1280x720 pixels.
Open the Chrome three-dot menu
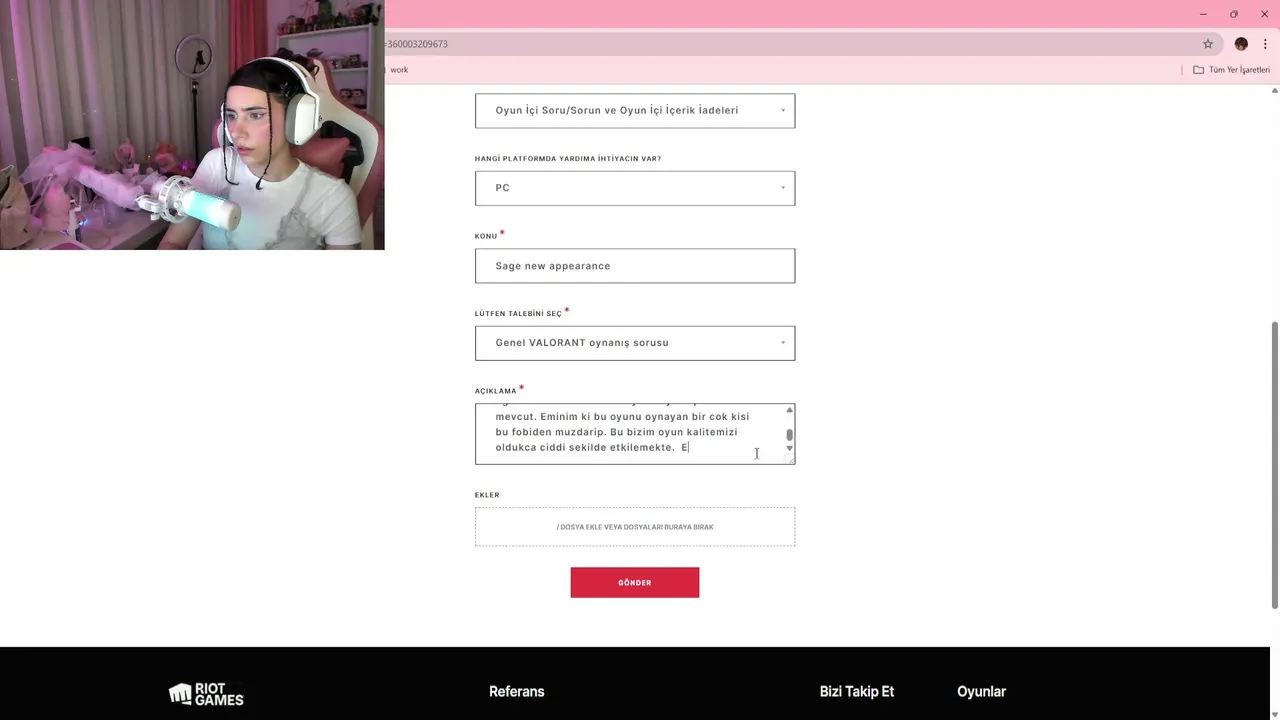(1265, 44)
